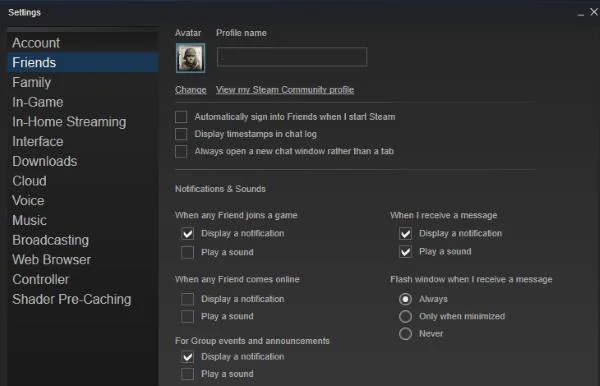Click the 'Profile name' label text
600x386 pixels.
point(241,33)
